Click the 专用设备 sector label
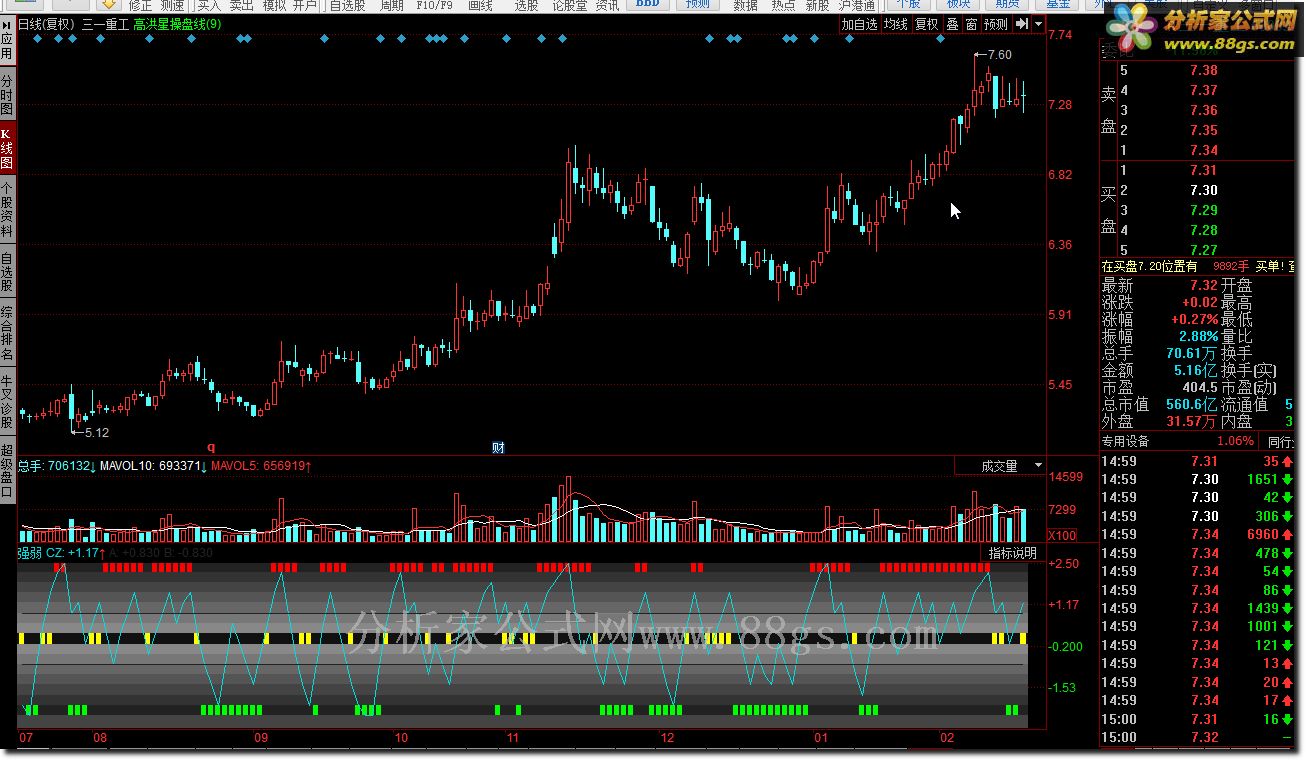This screenshot has width=1306, height=760. [x=1126, y=441]
